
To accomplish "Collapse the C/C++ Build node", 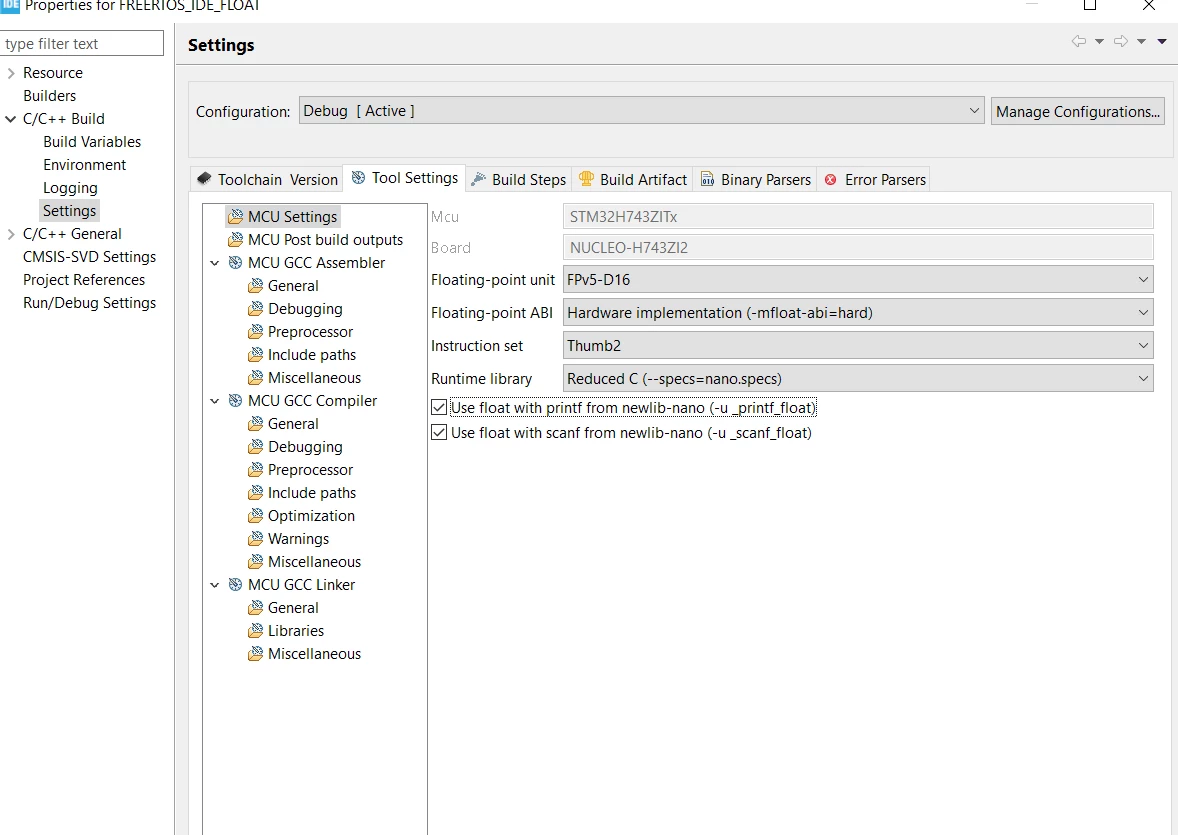I will 11,119.
